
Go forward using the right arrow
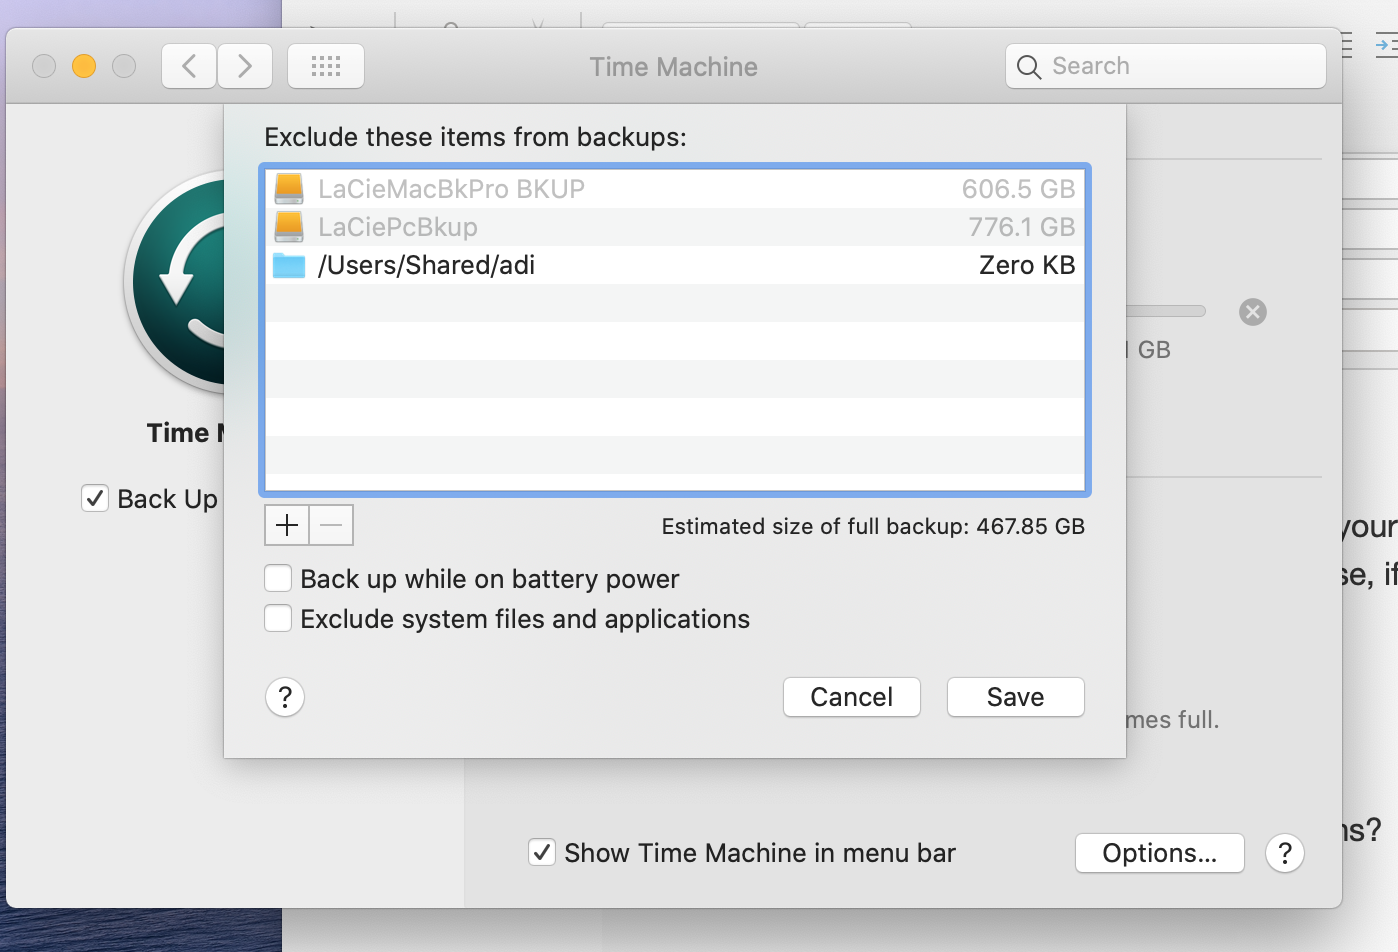[x=245, y=67]
